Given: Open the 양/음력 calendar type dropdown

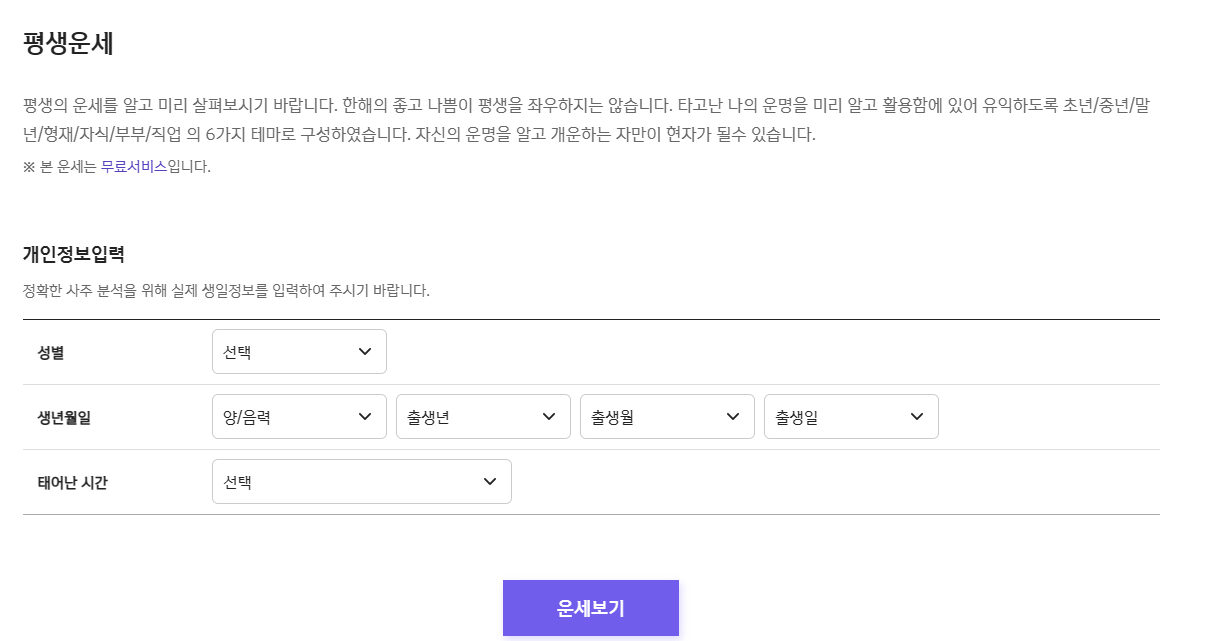Looking at the screenshot, I should coord(299,416).
